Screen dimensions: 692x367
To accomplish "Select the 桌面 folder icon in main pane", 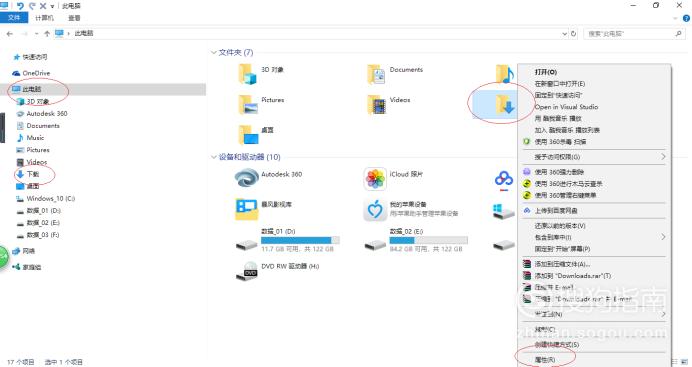I will coord(248,134).
